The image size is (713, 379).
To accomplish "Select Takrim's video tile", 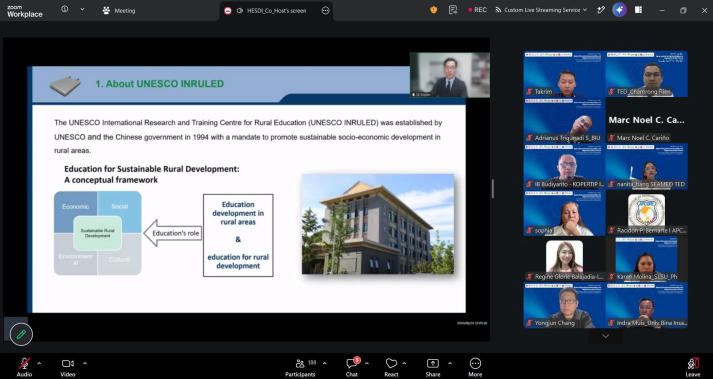I will tap(564, 74).
